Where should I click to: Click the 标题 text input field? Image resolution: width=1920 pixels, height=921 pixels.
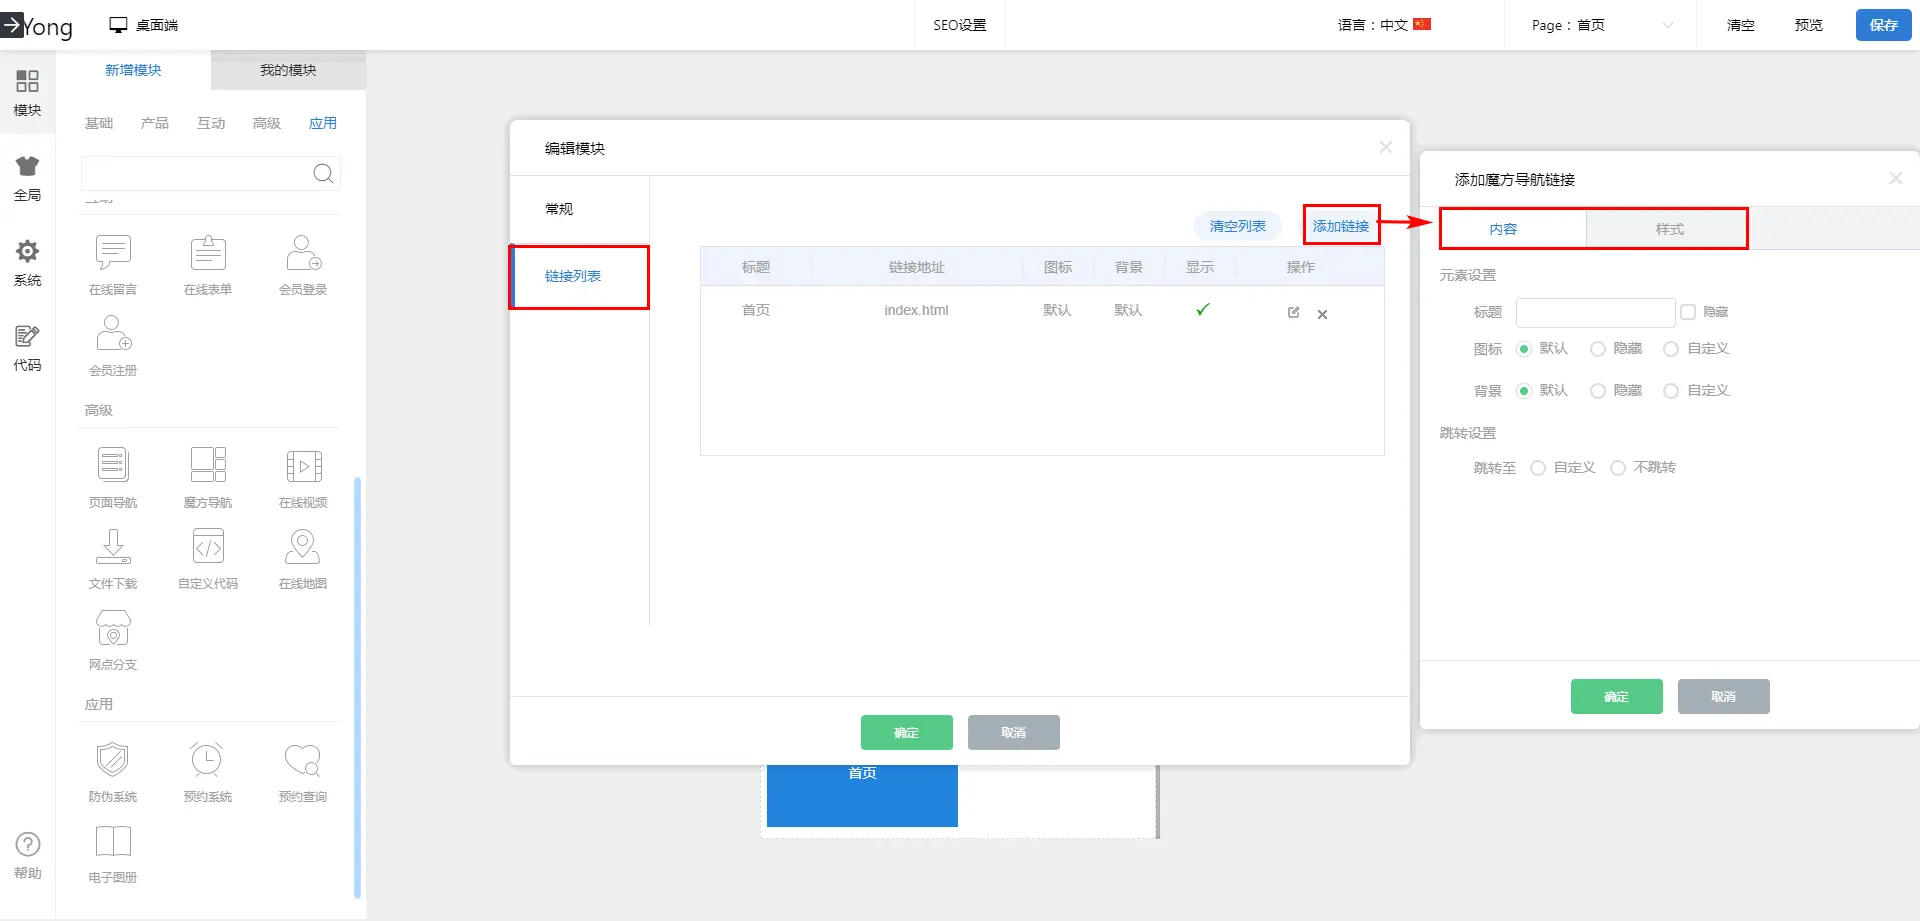1594,312
